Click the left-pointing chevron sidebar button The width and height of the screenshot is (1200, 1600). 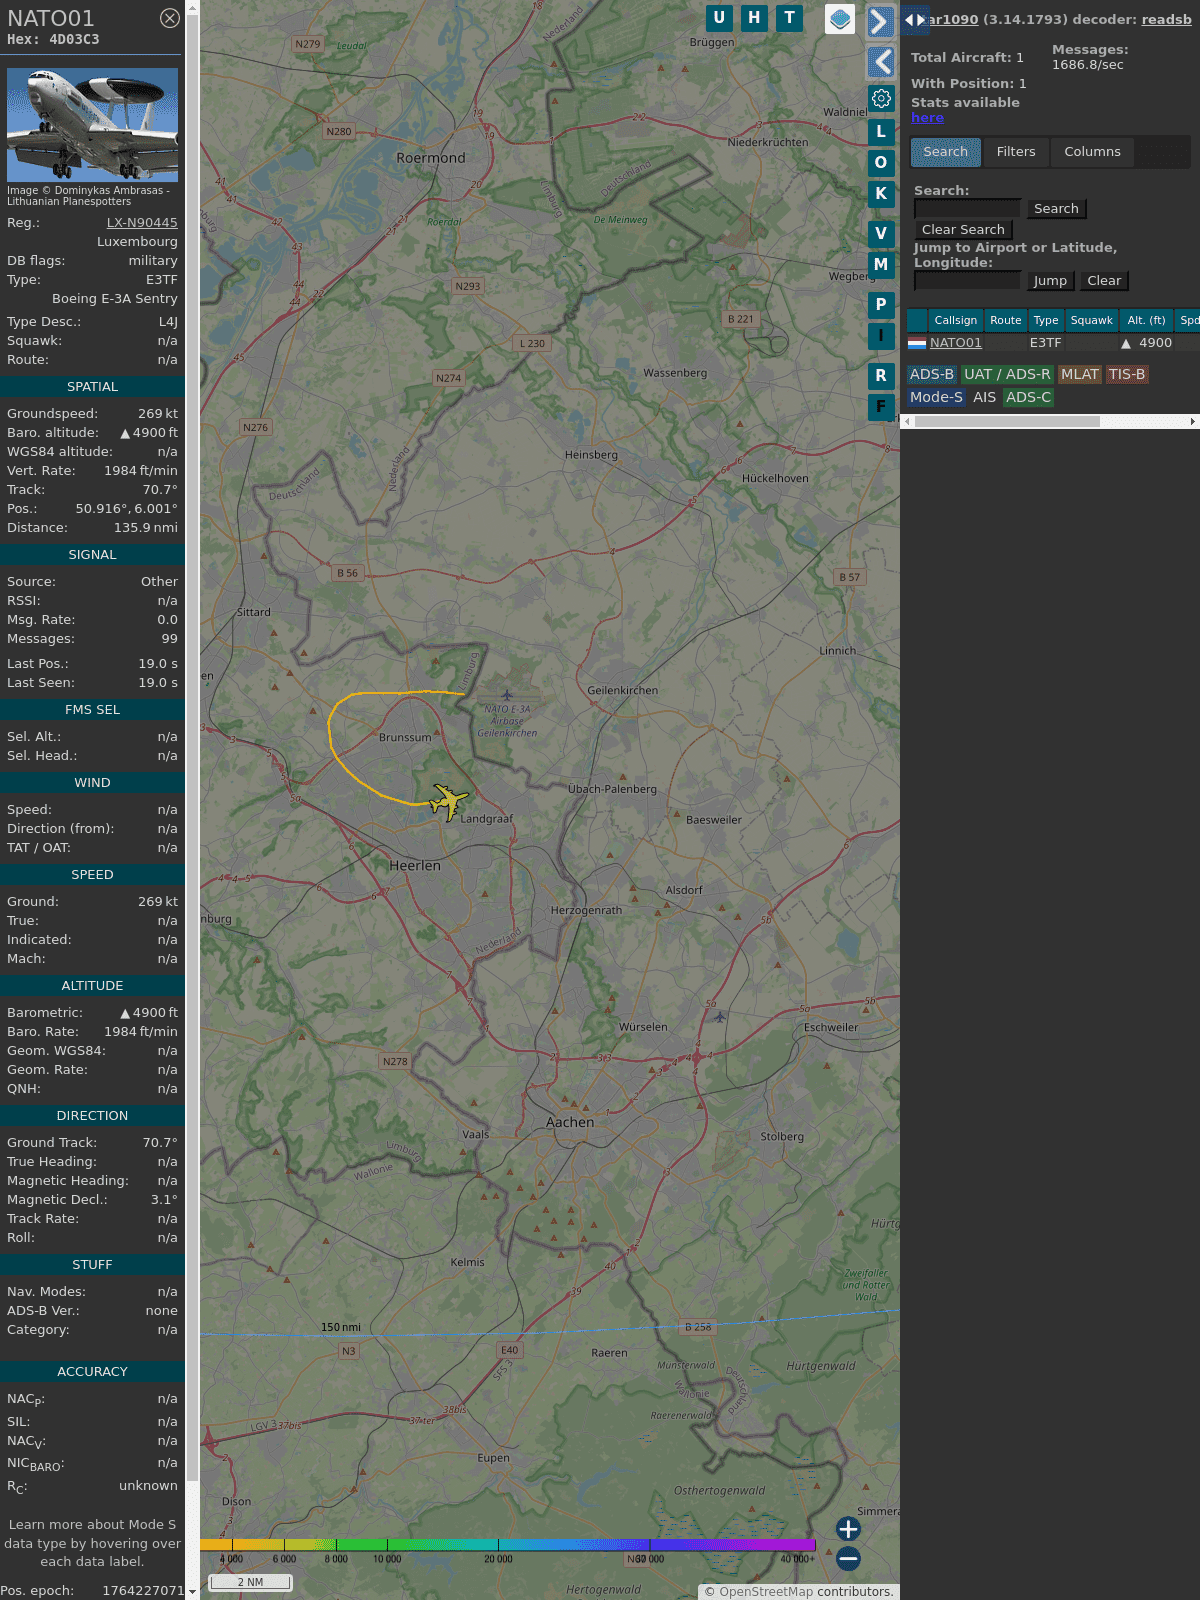[880, 62]
